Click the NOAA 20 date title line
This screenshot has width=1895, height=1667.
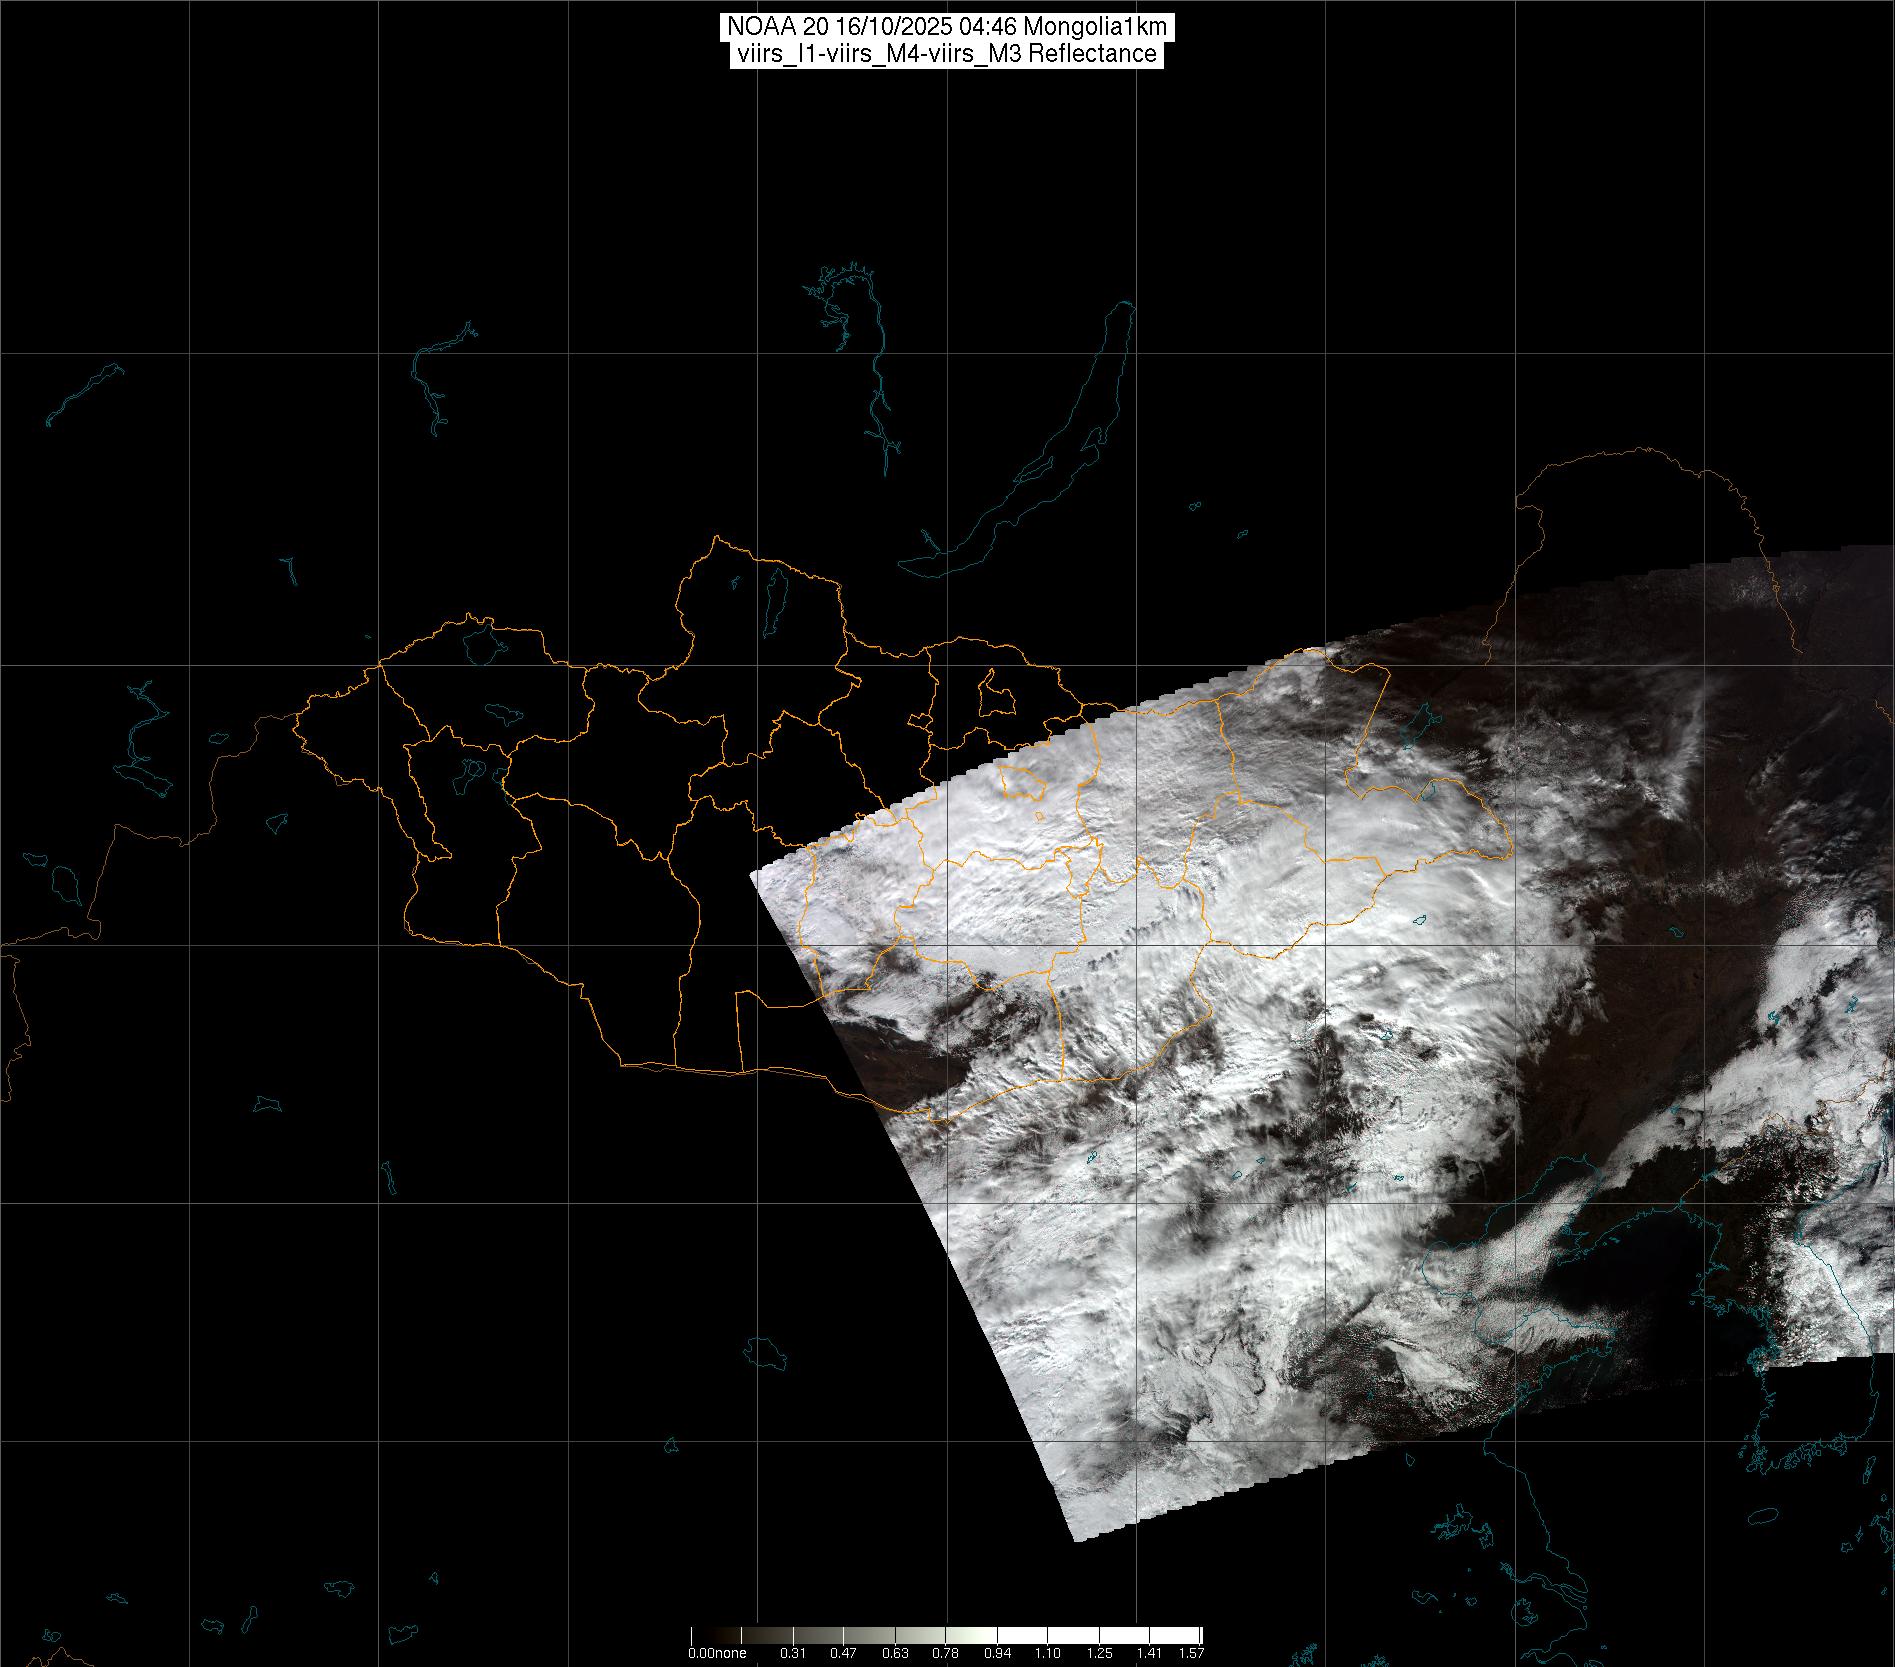pos(946,27)
